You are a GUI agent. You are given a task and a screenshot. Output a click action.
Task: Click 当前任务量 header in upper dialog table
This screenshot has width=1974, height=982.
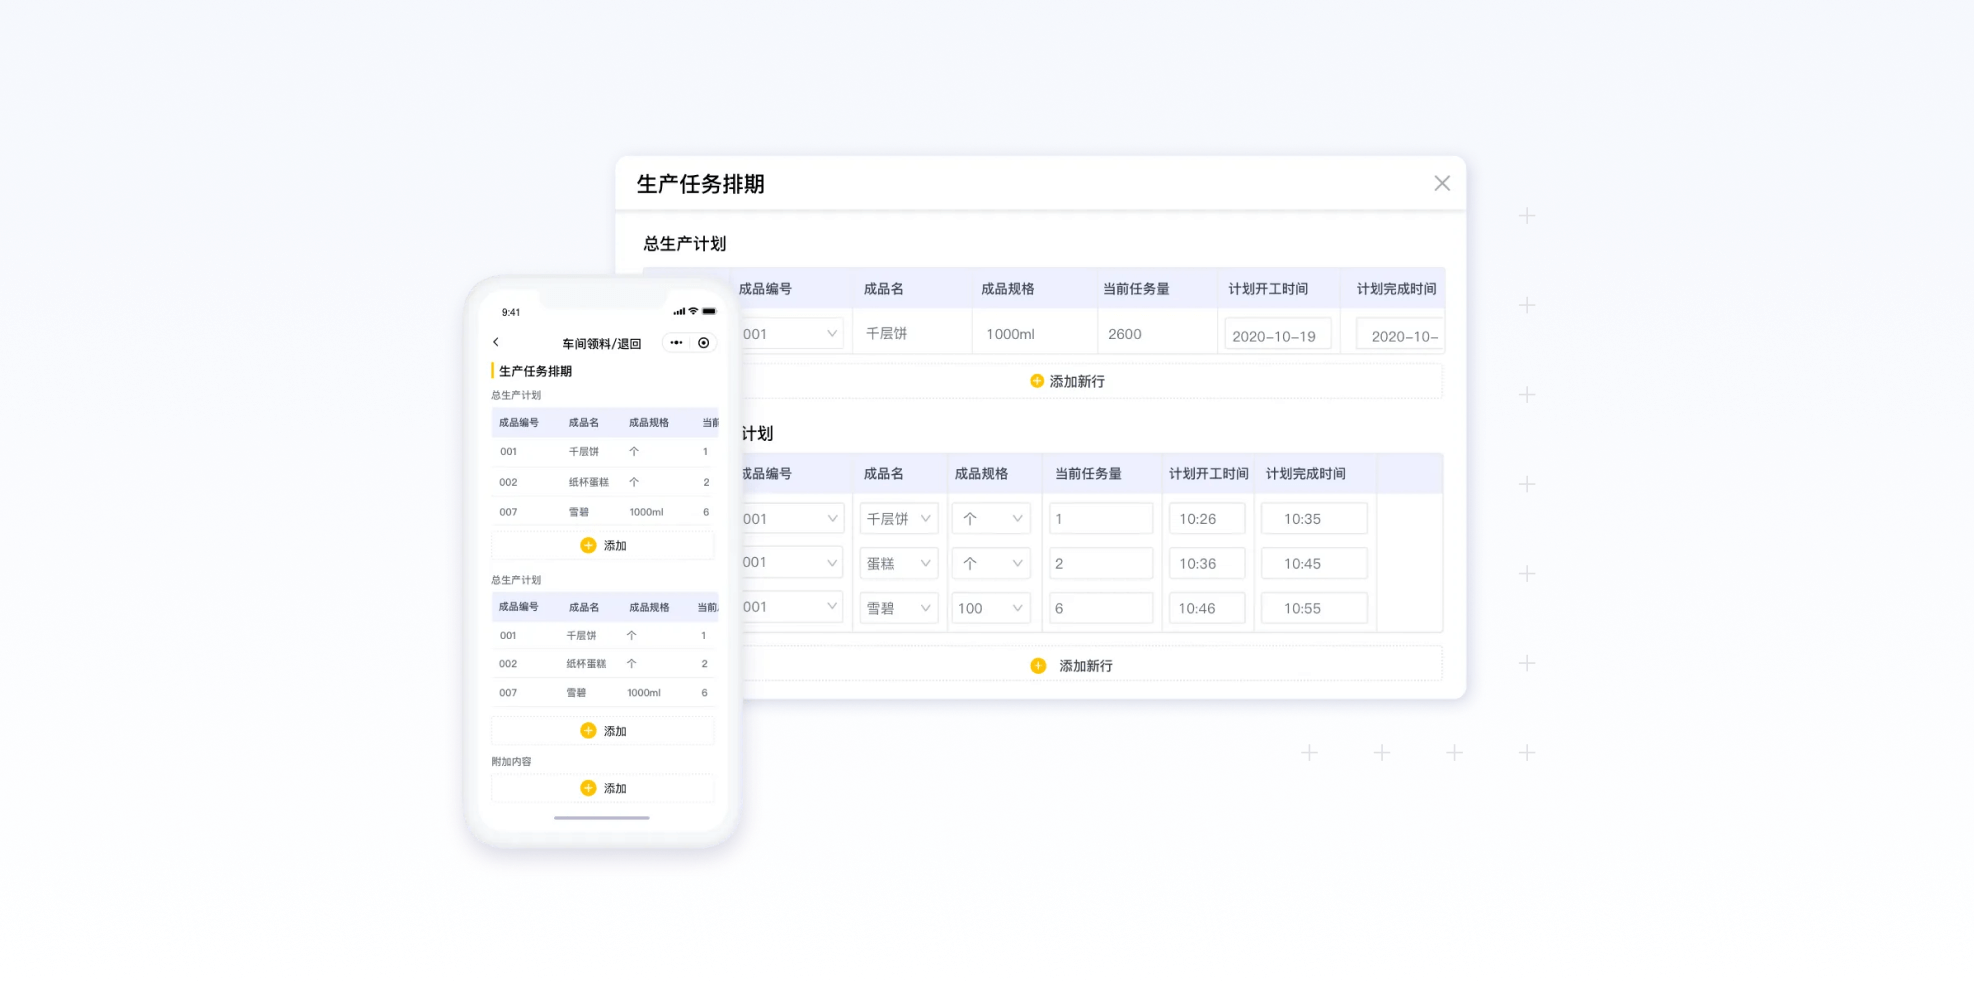click(1136, 289)
